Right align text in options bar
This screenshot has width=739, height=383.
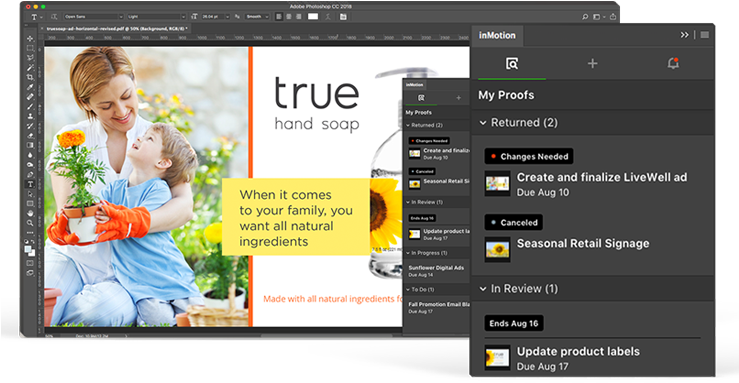[x=299, y=16]
